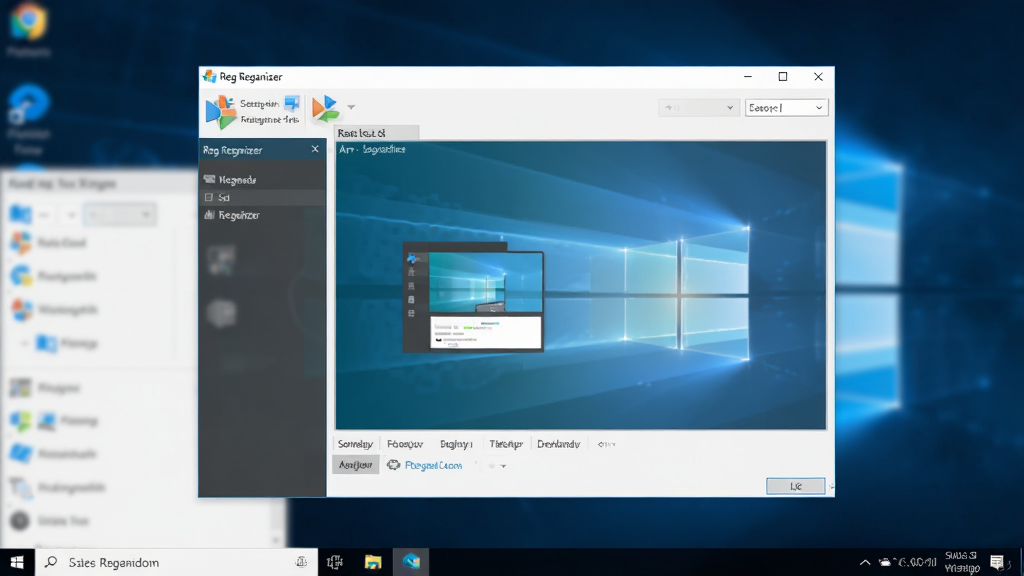Click the blue-outlined button at bottom-right of window

click(795, 486)
